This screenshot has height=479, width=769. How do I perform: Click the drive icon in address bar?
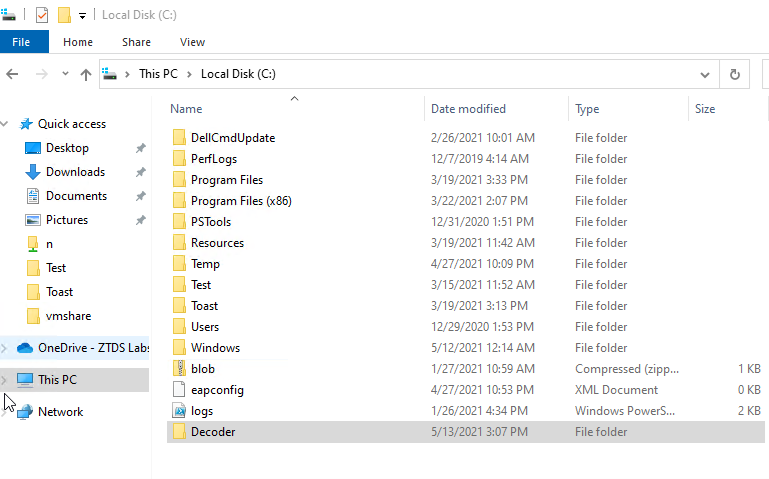[x=110, y=74]
